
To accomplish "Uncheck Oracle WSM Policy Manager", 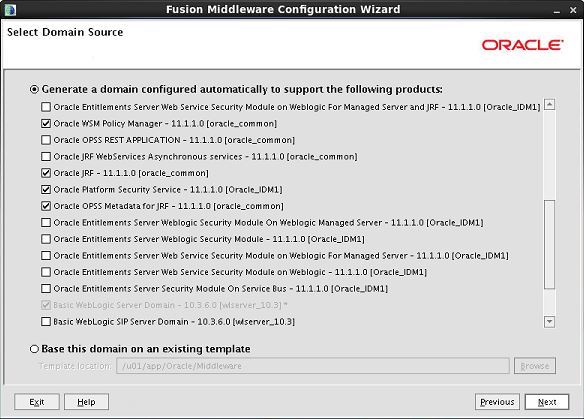I will 46,123.
